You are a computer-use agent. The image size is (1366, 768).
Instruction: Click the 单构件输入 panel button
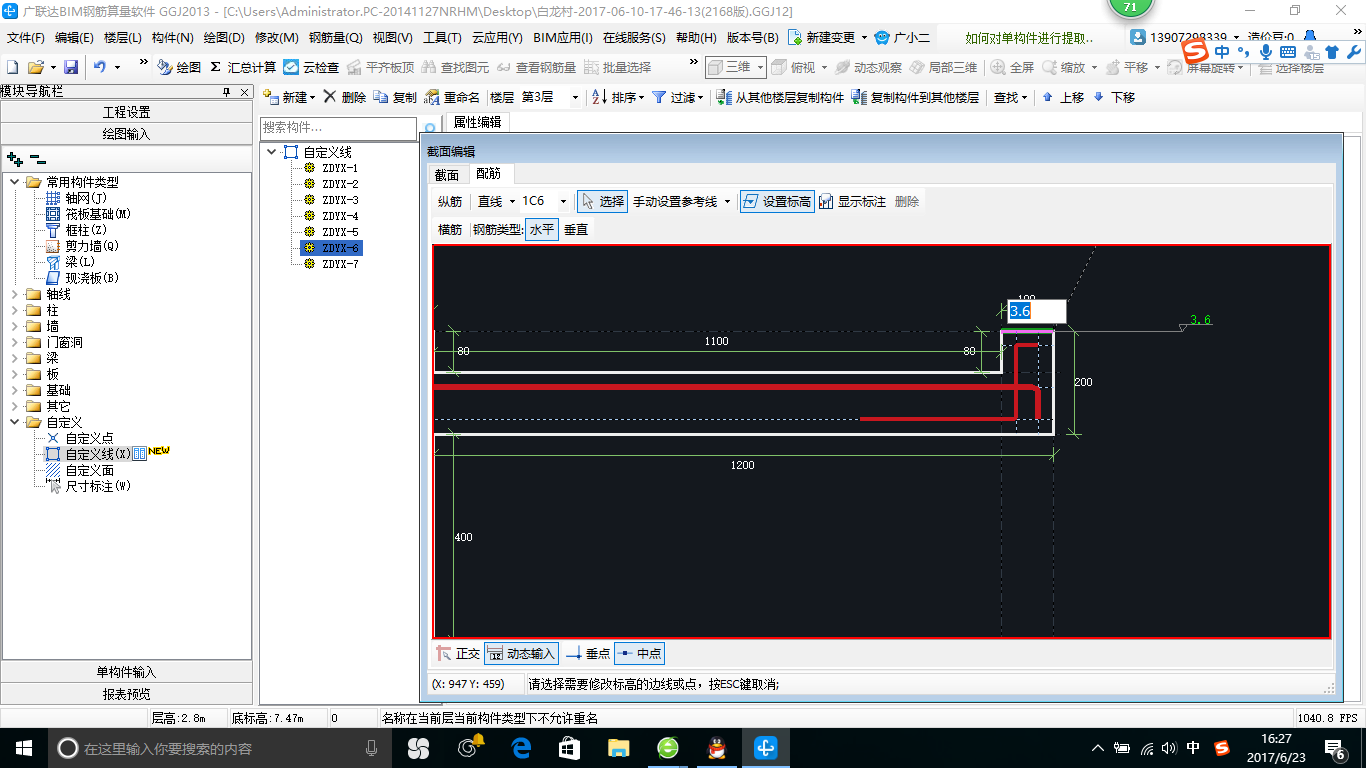tap(126, 672)
